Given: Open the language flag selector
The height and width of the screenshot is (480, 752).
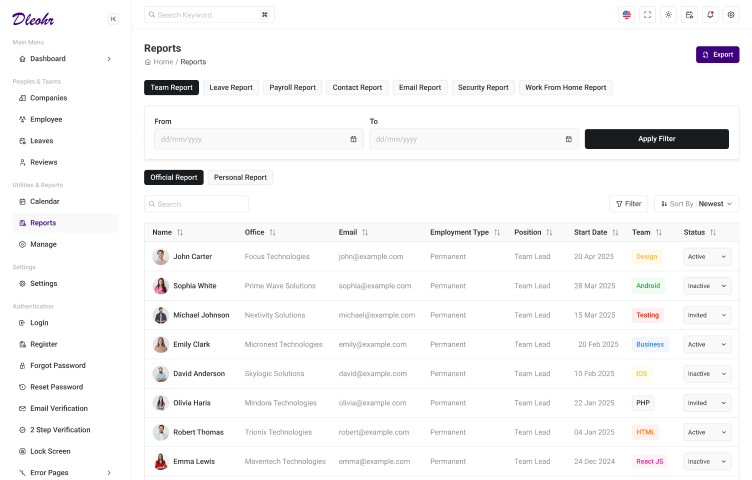Looking at the screenshot, I should coord(626,15).
